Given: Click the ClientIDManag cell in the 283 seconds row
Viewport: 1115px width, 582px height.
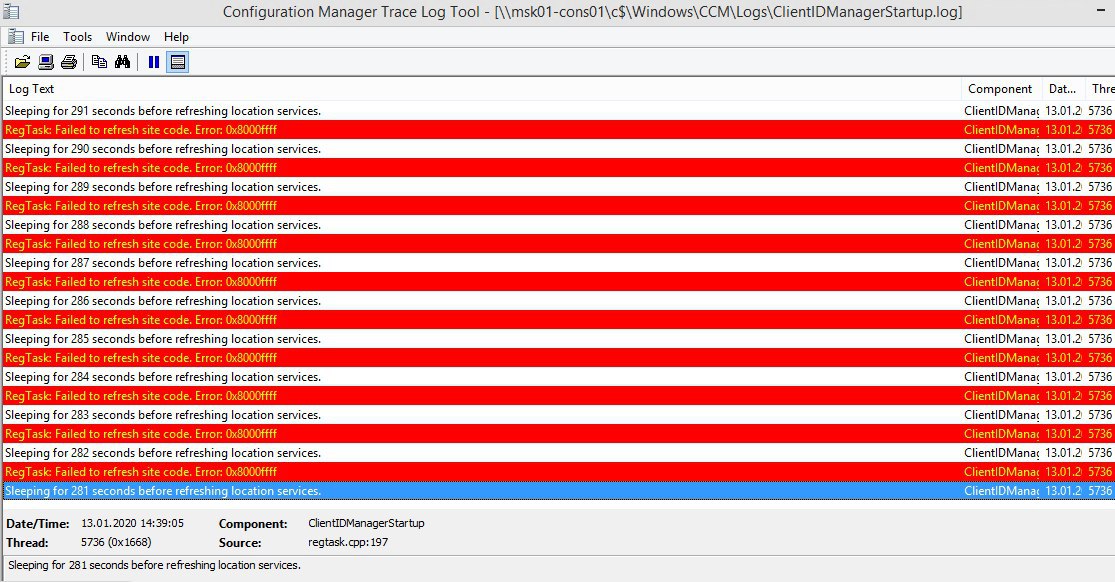Looking at the screenshot, I should 1001,415.
